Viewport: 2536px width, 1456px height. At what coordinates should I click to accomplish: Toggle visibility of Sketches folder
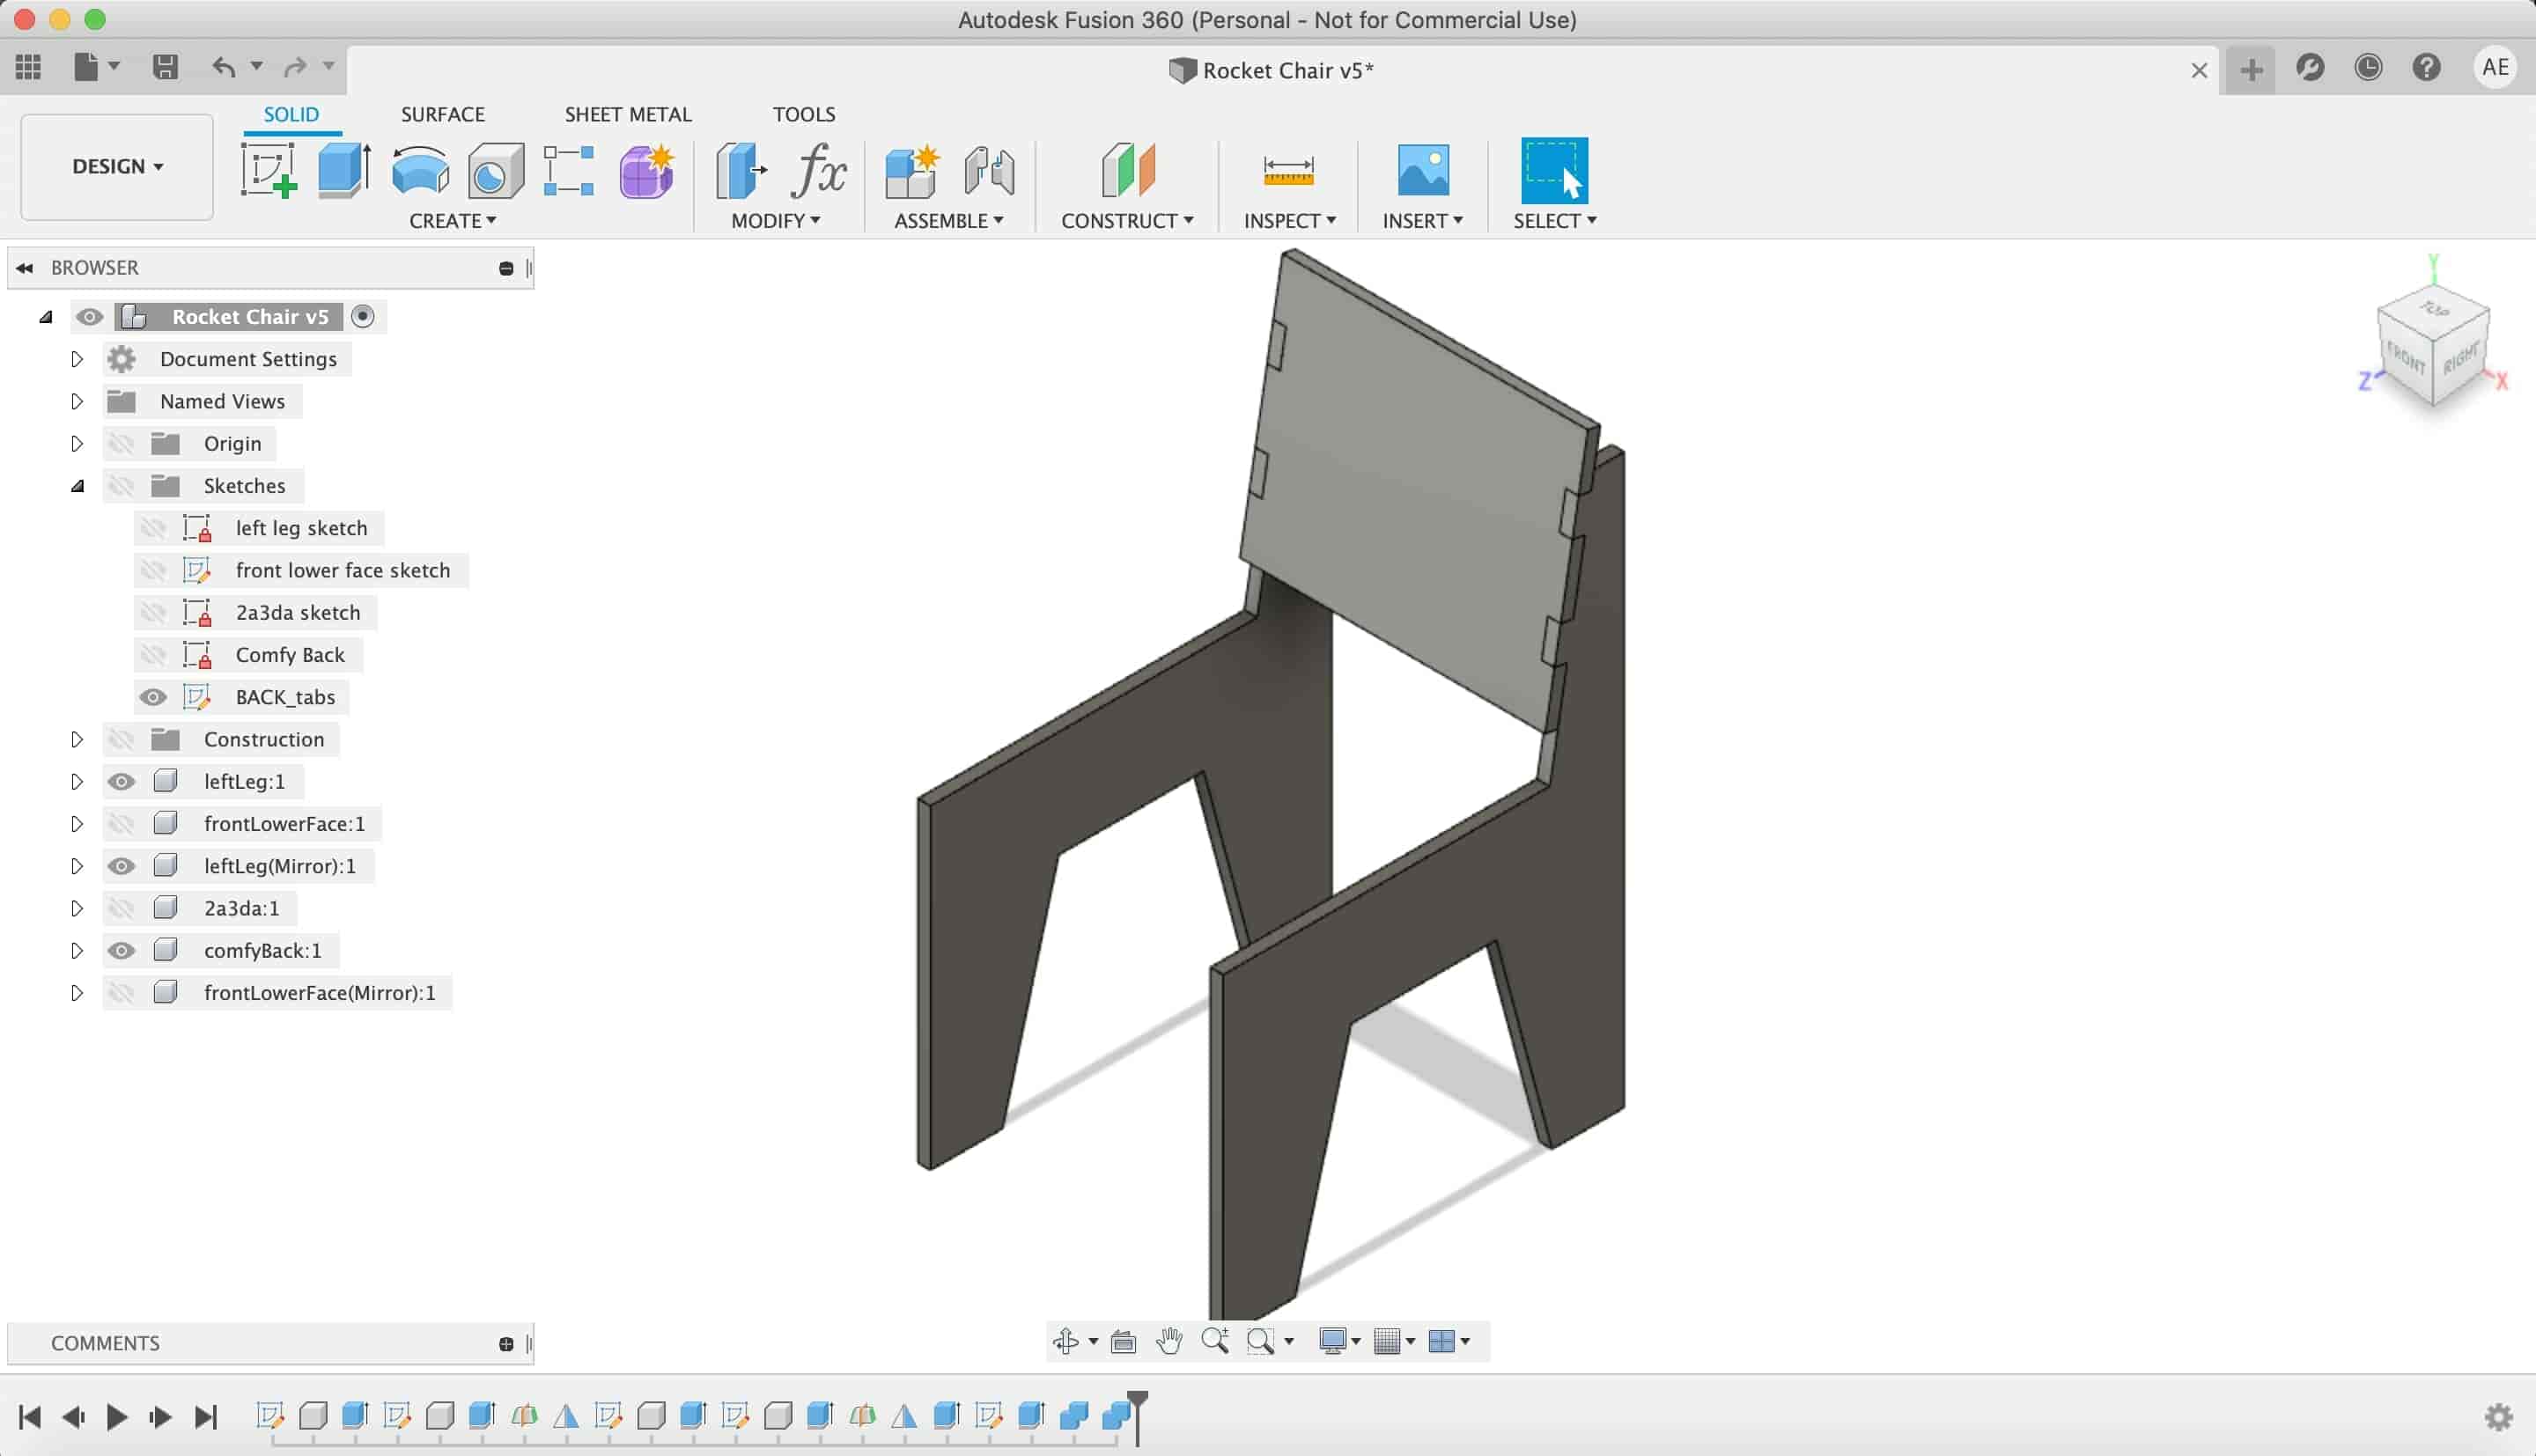121,486
